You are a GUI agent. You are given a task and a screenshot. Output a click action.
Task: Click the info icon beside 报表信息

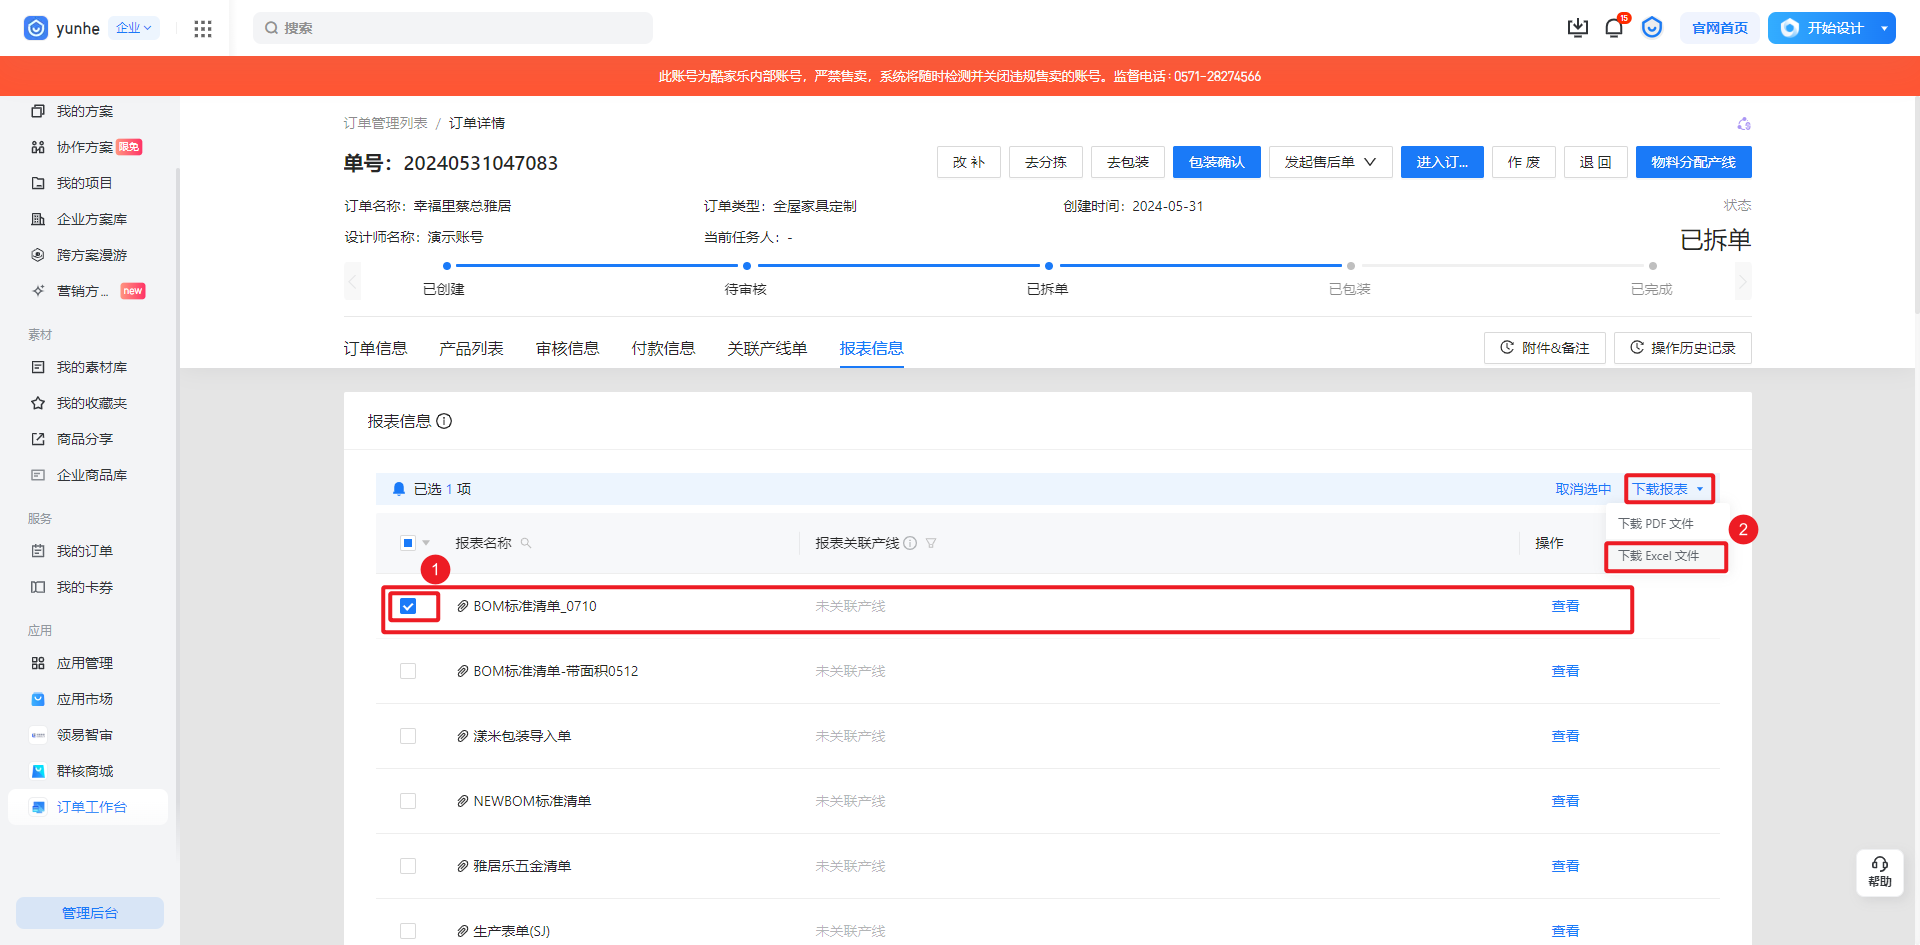[444, 421]
